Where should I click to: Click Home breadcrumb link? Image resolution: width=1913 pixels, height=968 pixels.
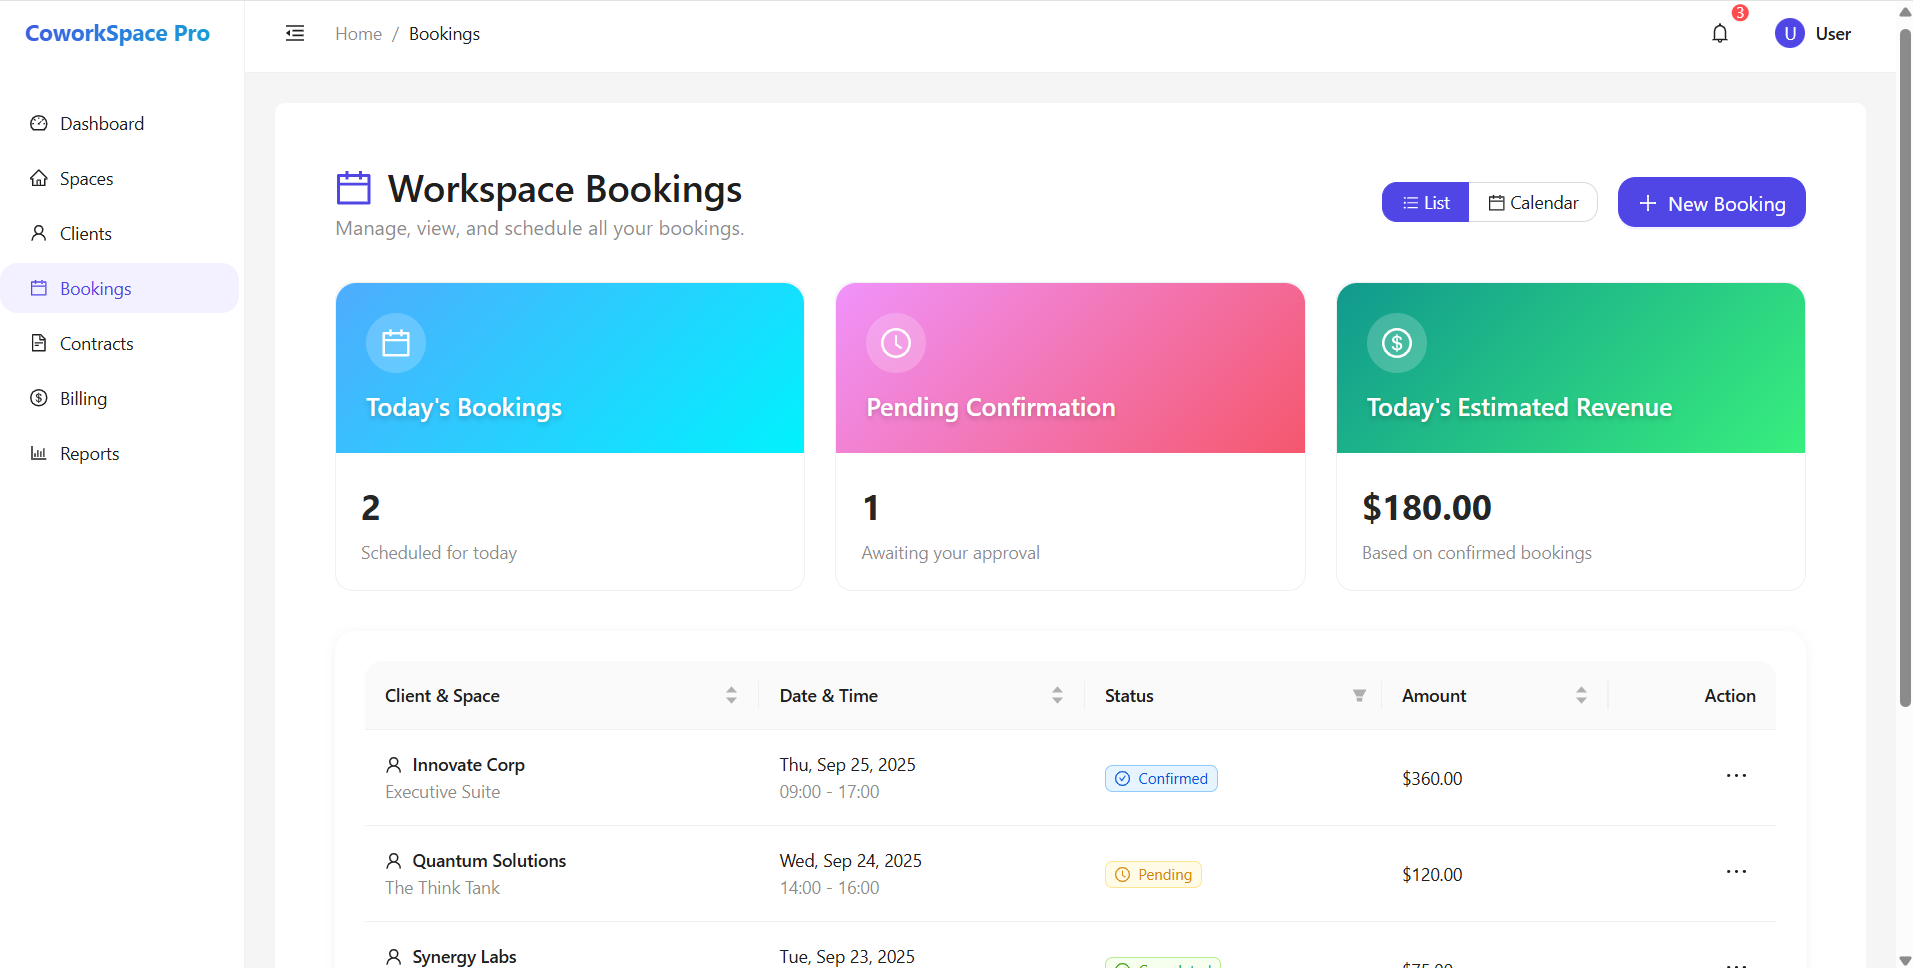point(358,34)
